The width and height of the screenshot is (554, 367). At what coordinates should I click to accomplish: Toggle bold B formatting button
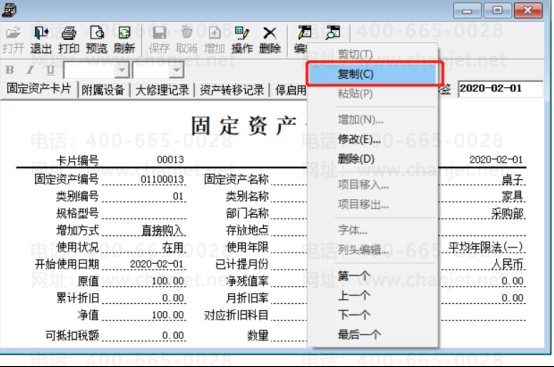(x=10, y=70)
